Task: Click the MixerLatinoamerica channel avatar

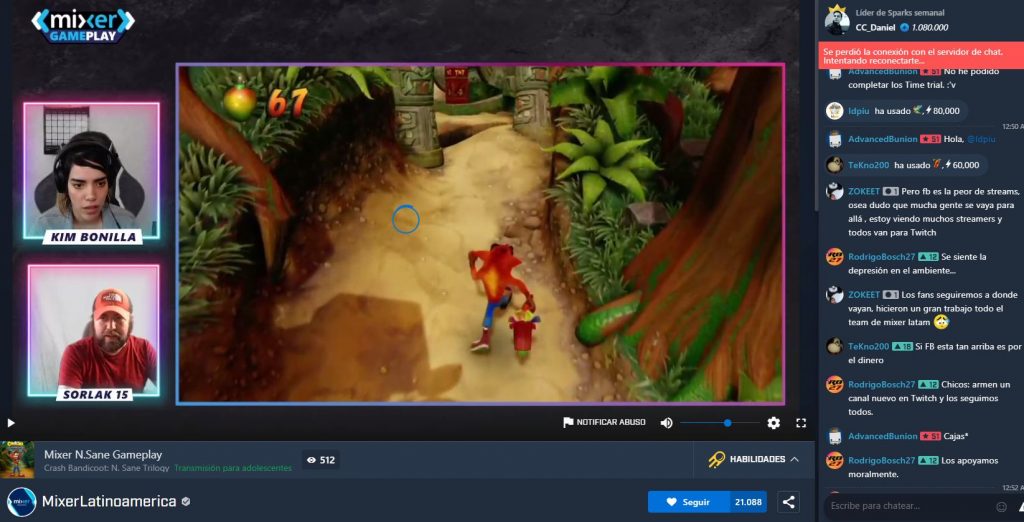Action: click(21, 502)
